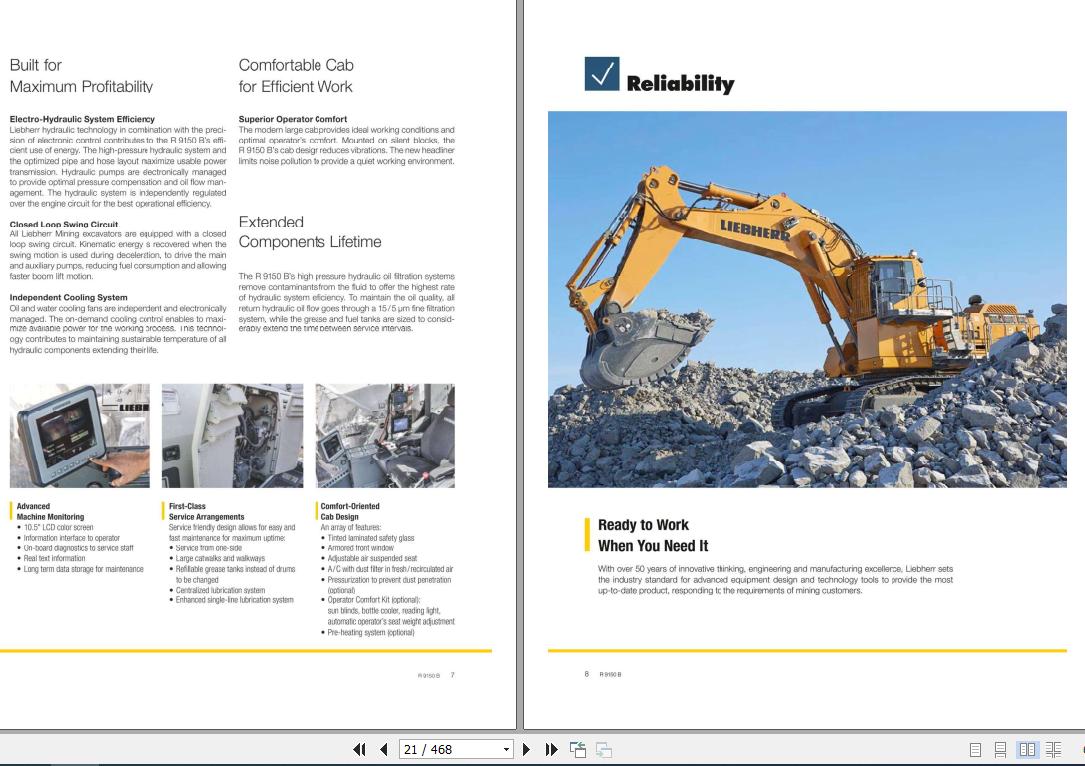Click 'First-Class Service Arrangements' caption title
Screen dimensions: 1085x766
click(206, 511)
